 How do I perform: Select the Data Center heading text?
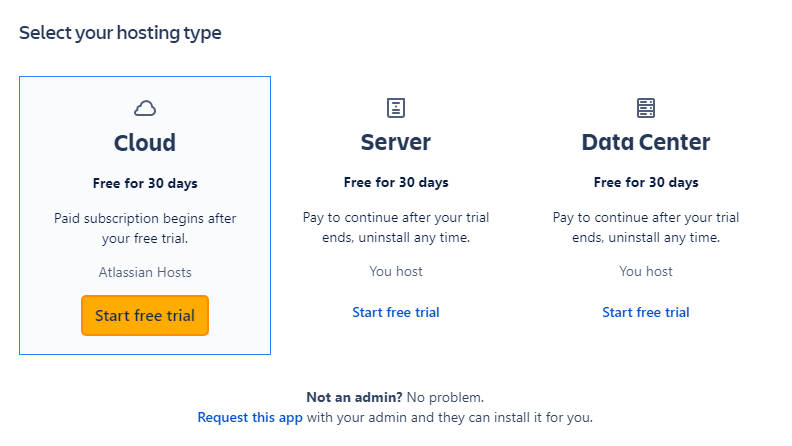click(646, 142)
